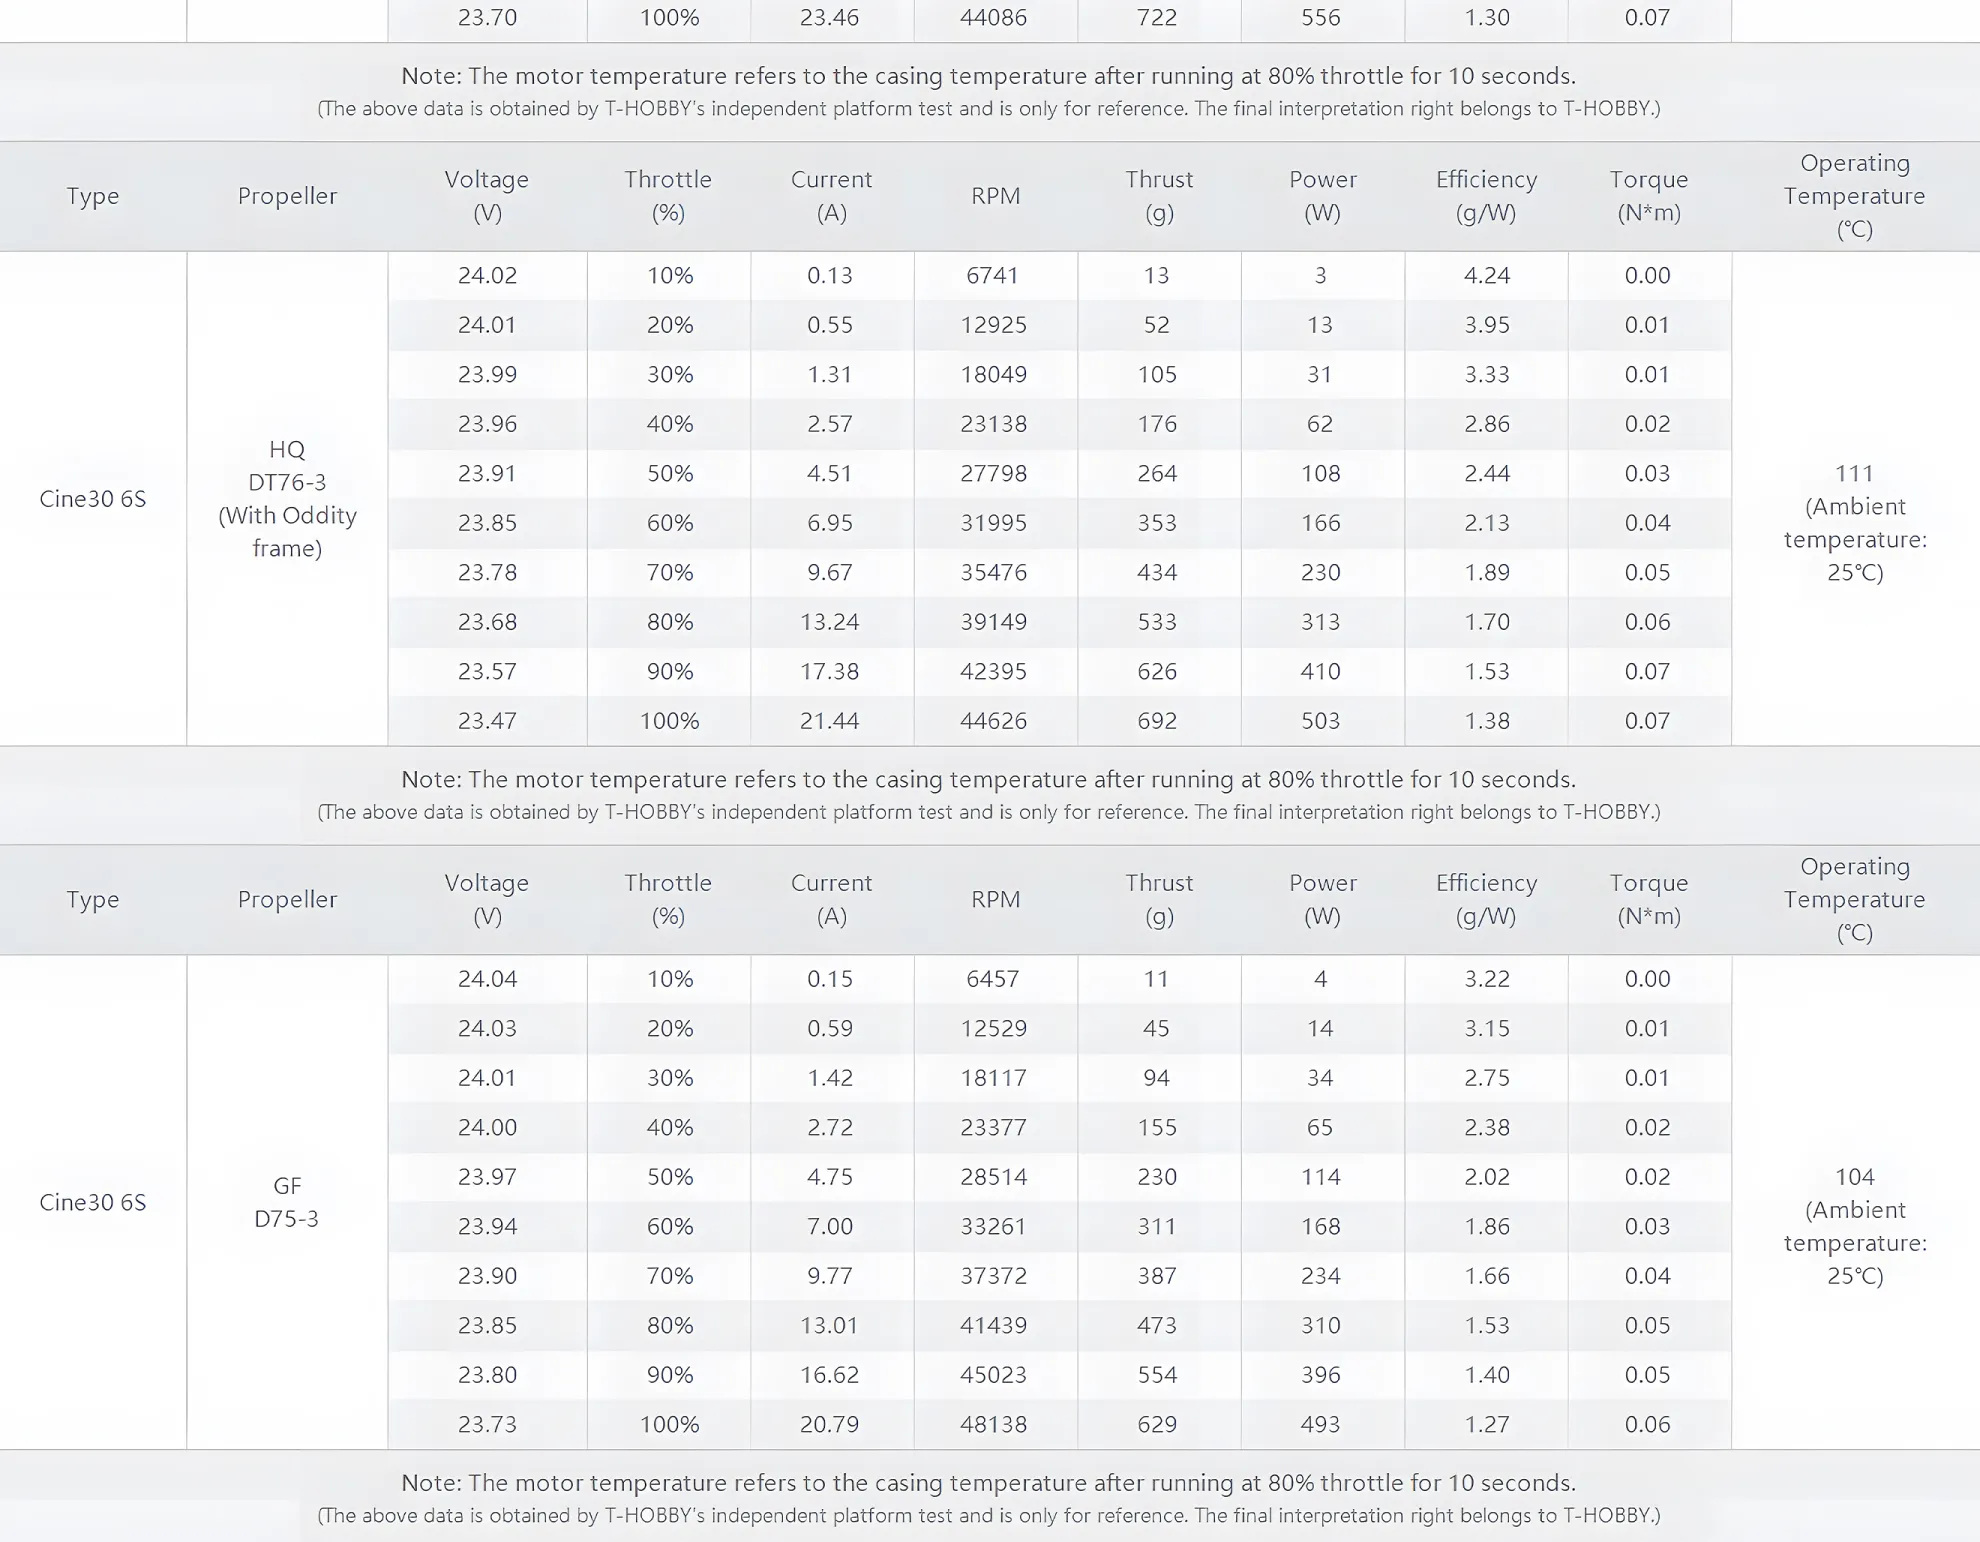Click the 23.46 current value in top row
This screenshot has height=1542, width=1980.
tap(830, 18)
